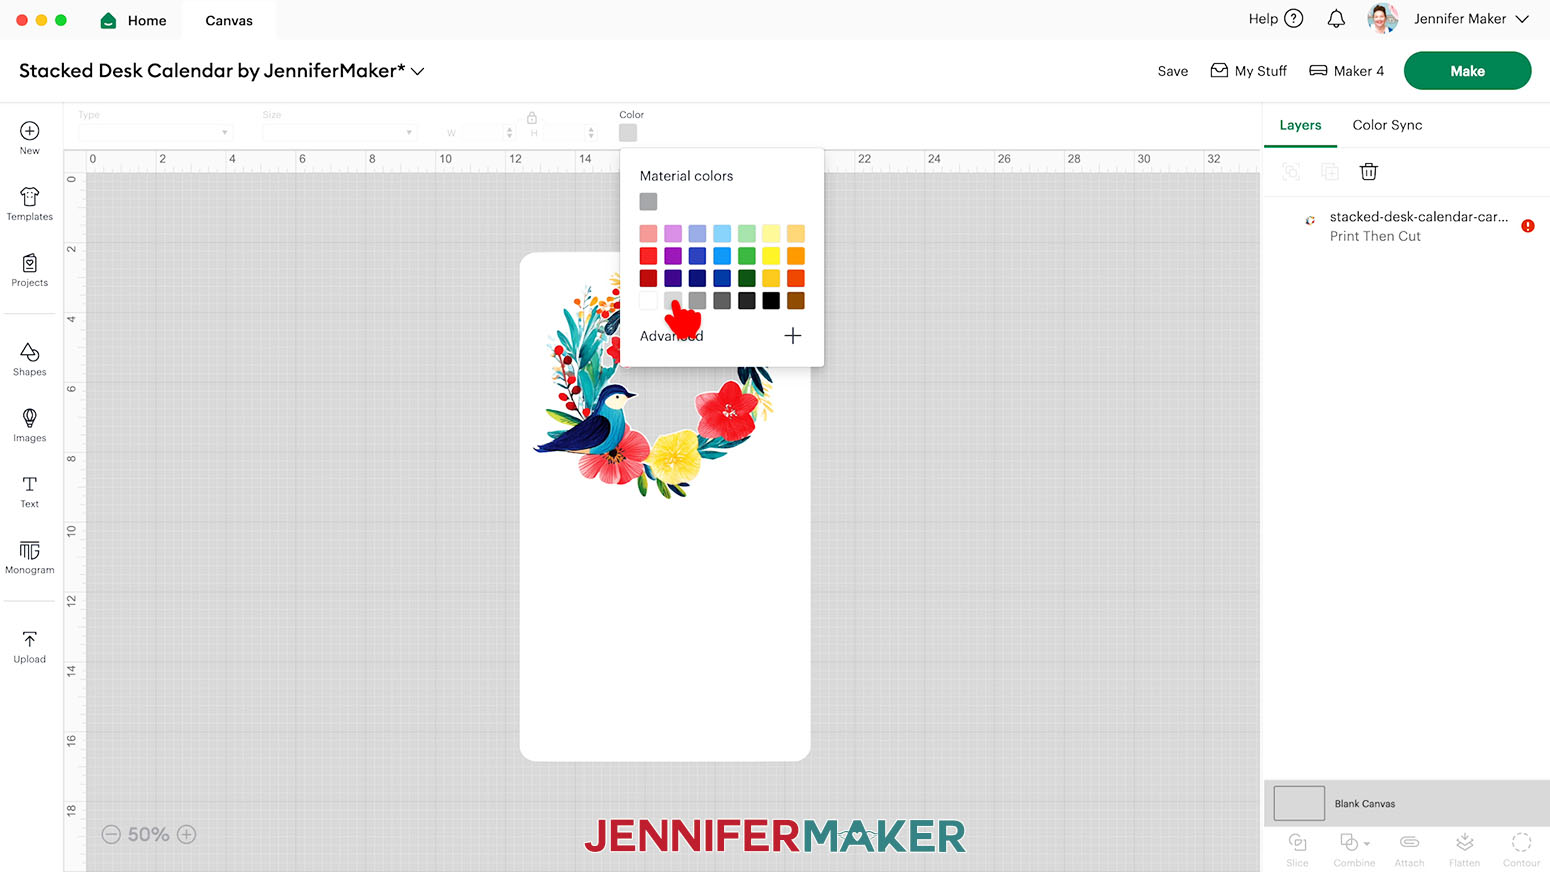The height and width of the screenshot is (872, 1550).
Task: Open the Monogram tool
Action: (30, 558)
